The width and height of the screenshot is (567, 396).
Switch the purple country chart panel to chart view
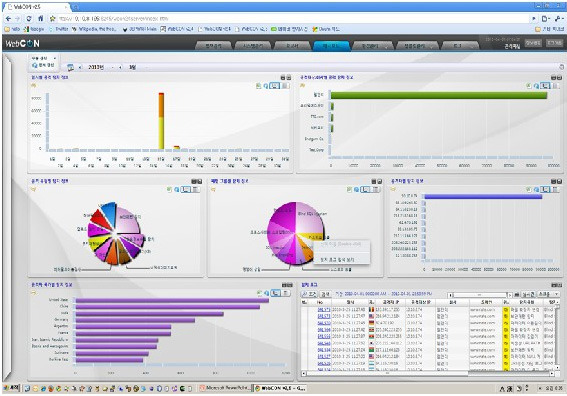(276, 293)
